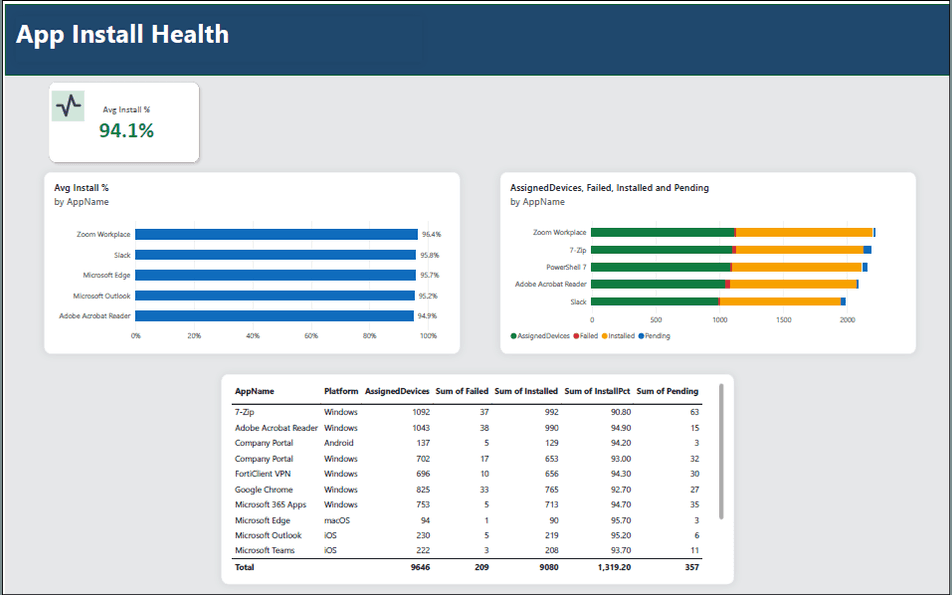The image size is (952, 595).
Task: Click the orange Installed segment of 7-Zip bar
Action: point(800,250)
